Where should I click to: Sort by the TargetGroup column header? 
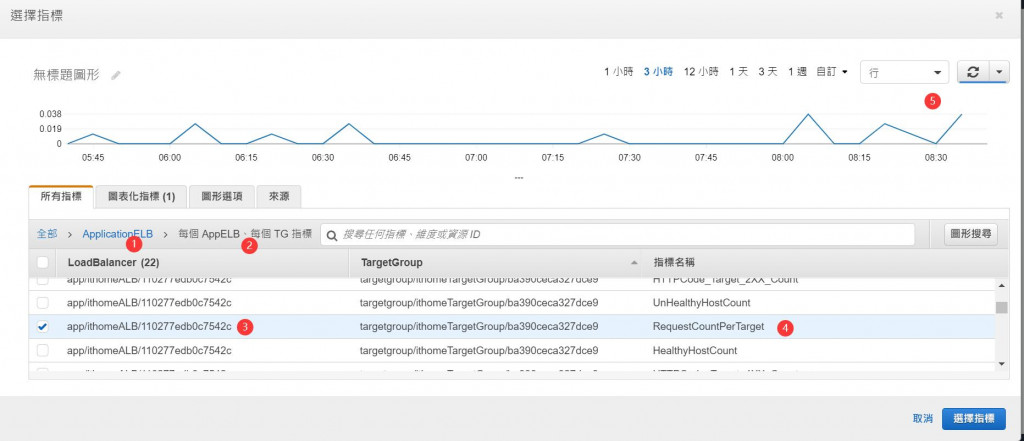(x=391, y=263)
